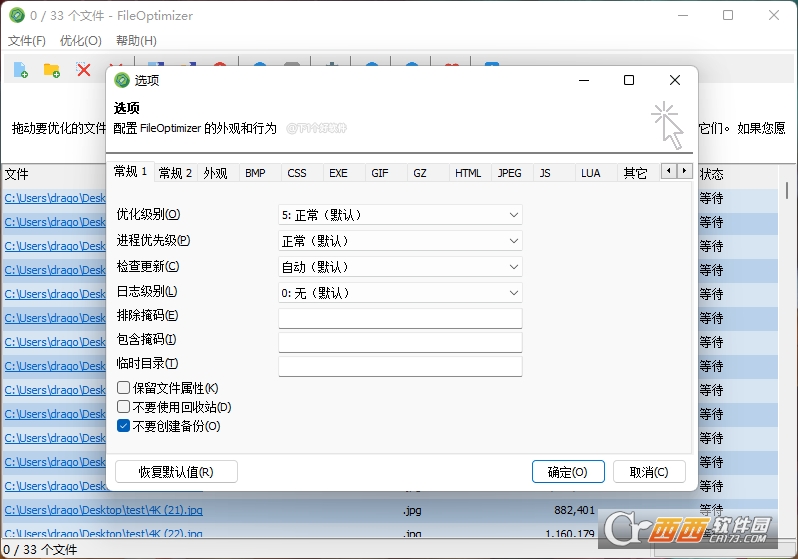Click the FileOptimizer icon in the main title bar
The height and width of the screenshot is (559, 798).
pyautogui.click(x=16, y=16)
